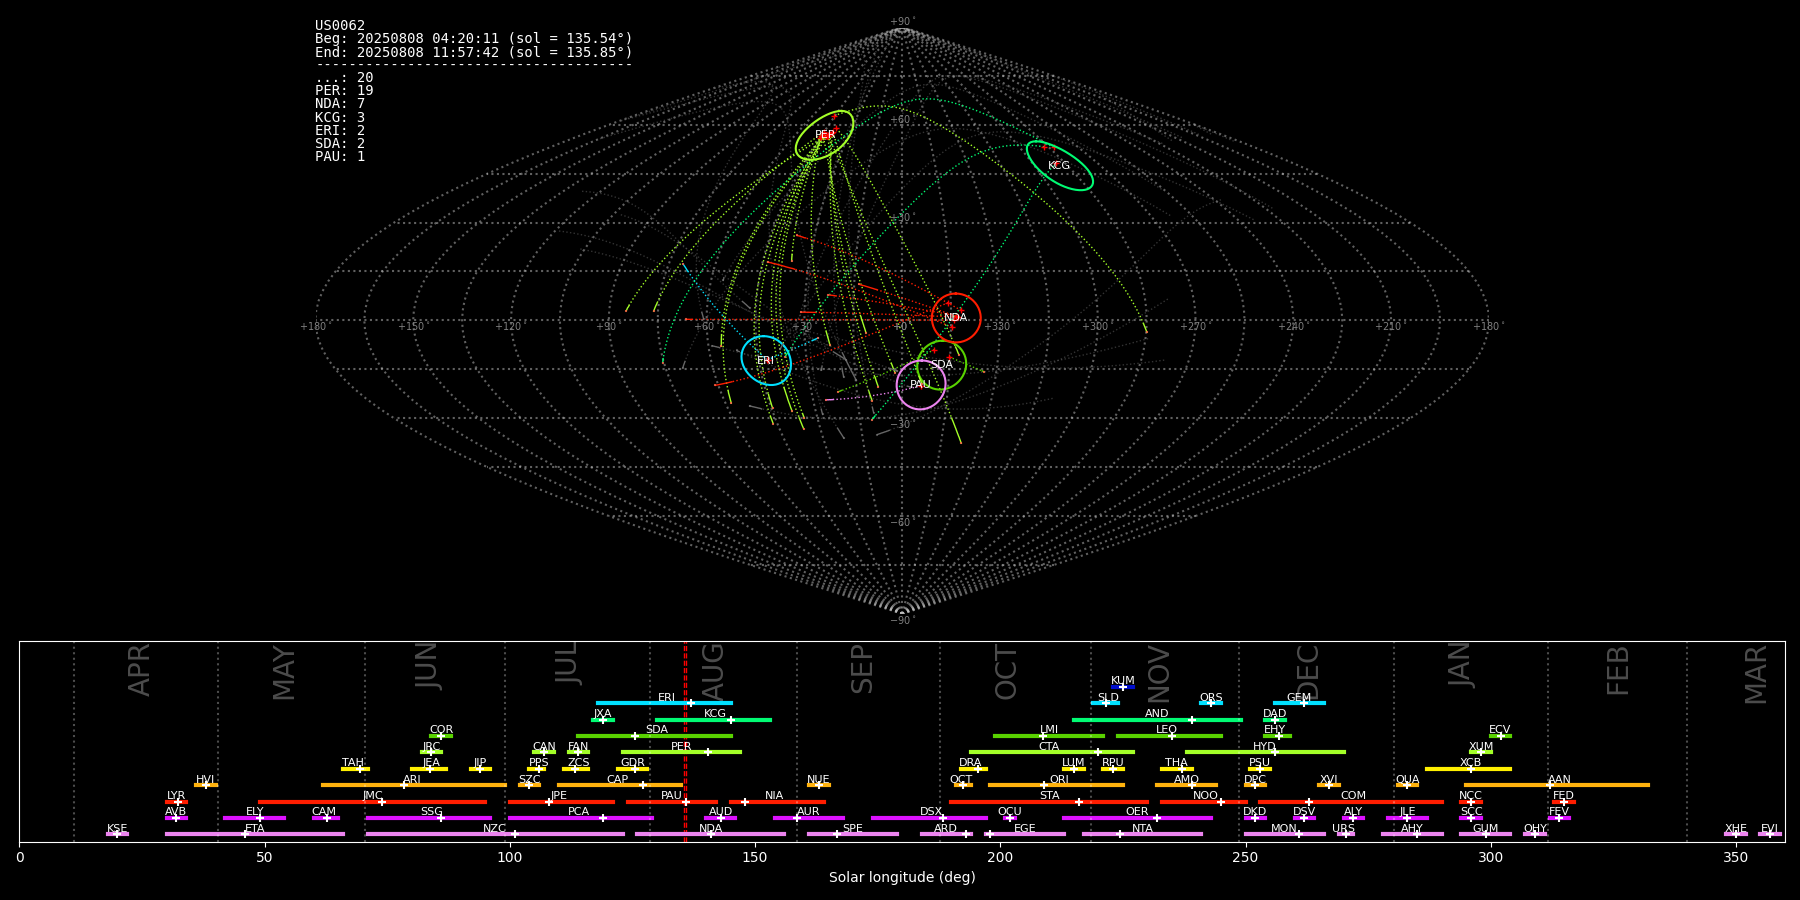Click the green SDA radiant circle
1800x900 pixels.
[x=941, y=365]
